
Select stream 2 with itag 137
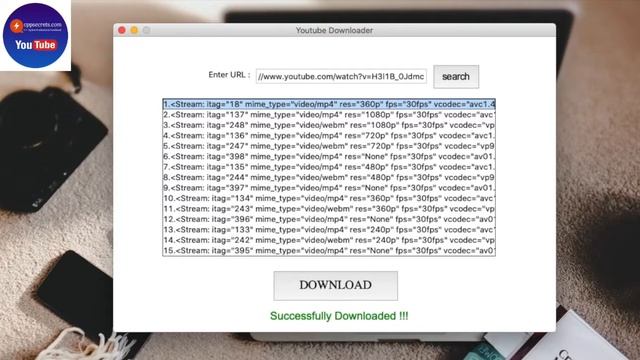(329, 115)
